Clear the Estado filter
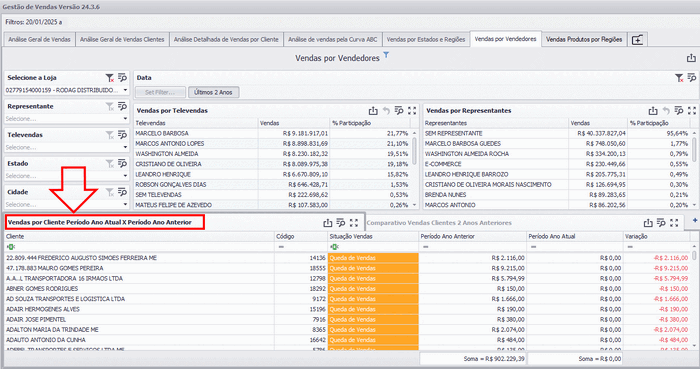The width and height of the screenshot is (700, 369). point(109,164)
